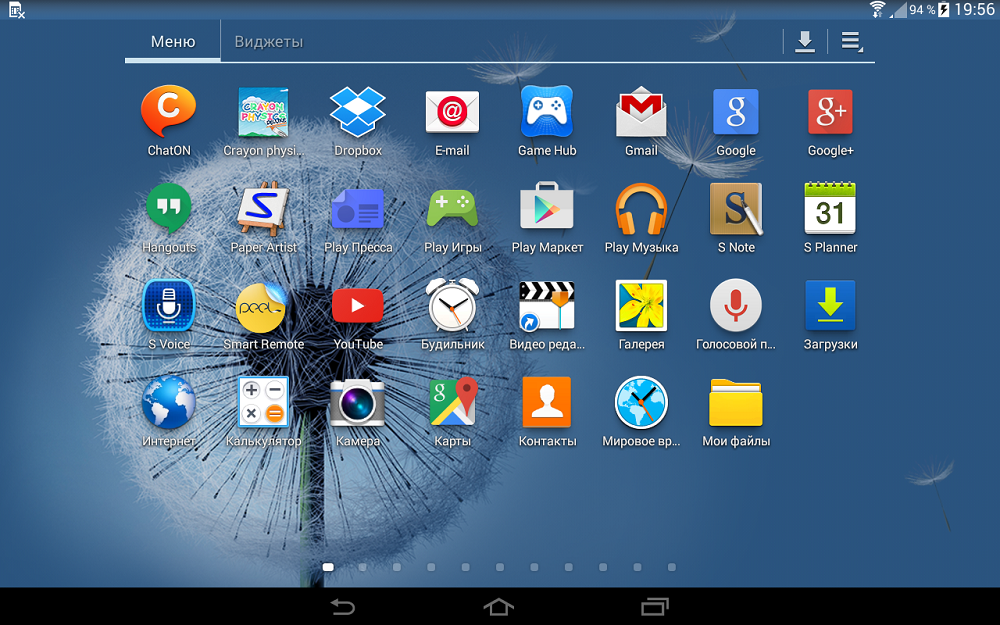Open Play Игры app
The width and height of the screenshot is (1000, 625).
click(x=452, y=209)
